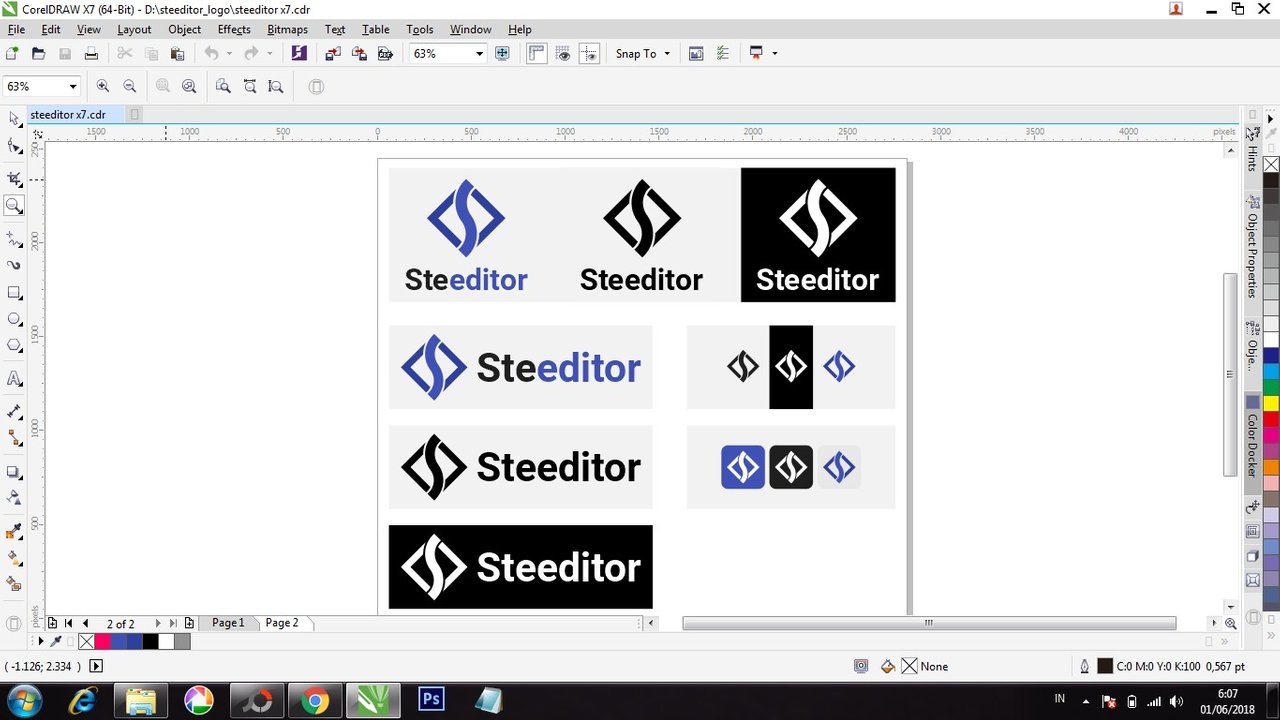1280x720 pixels.
Task: Open the Object Properties docker tab
Action: tap(1252, 256)
